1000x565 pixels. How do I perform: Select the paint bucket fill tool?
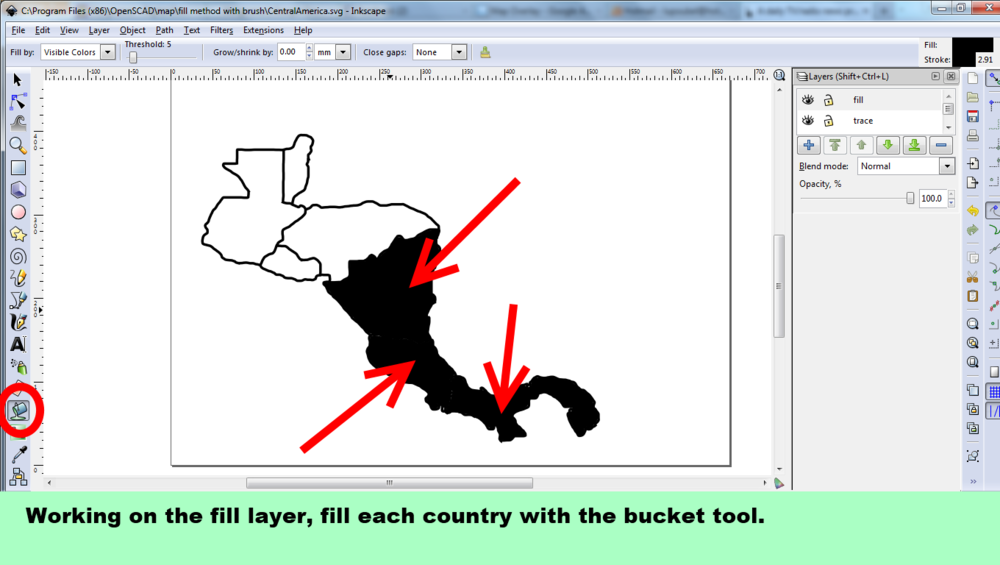click(x=18, y=410)
